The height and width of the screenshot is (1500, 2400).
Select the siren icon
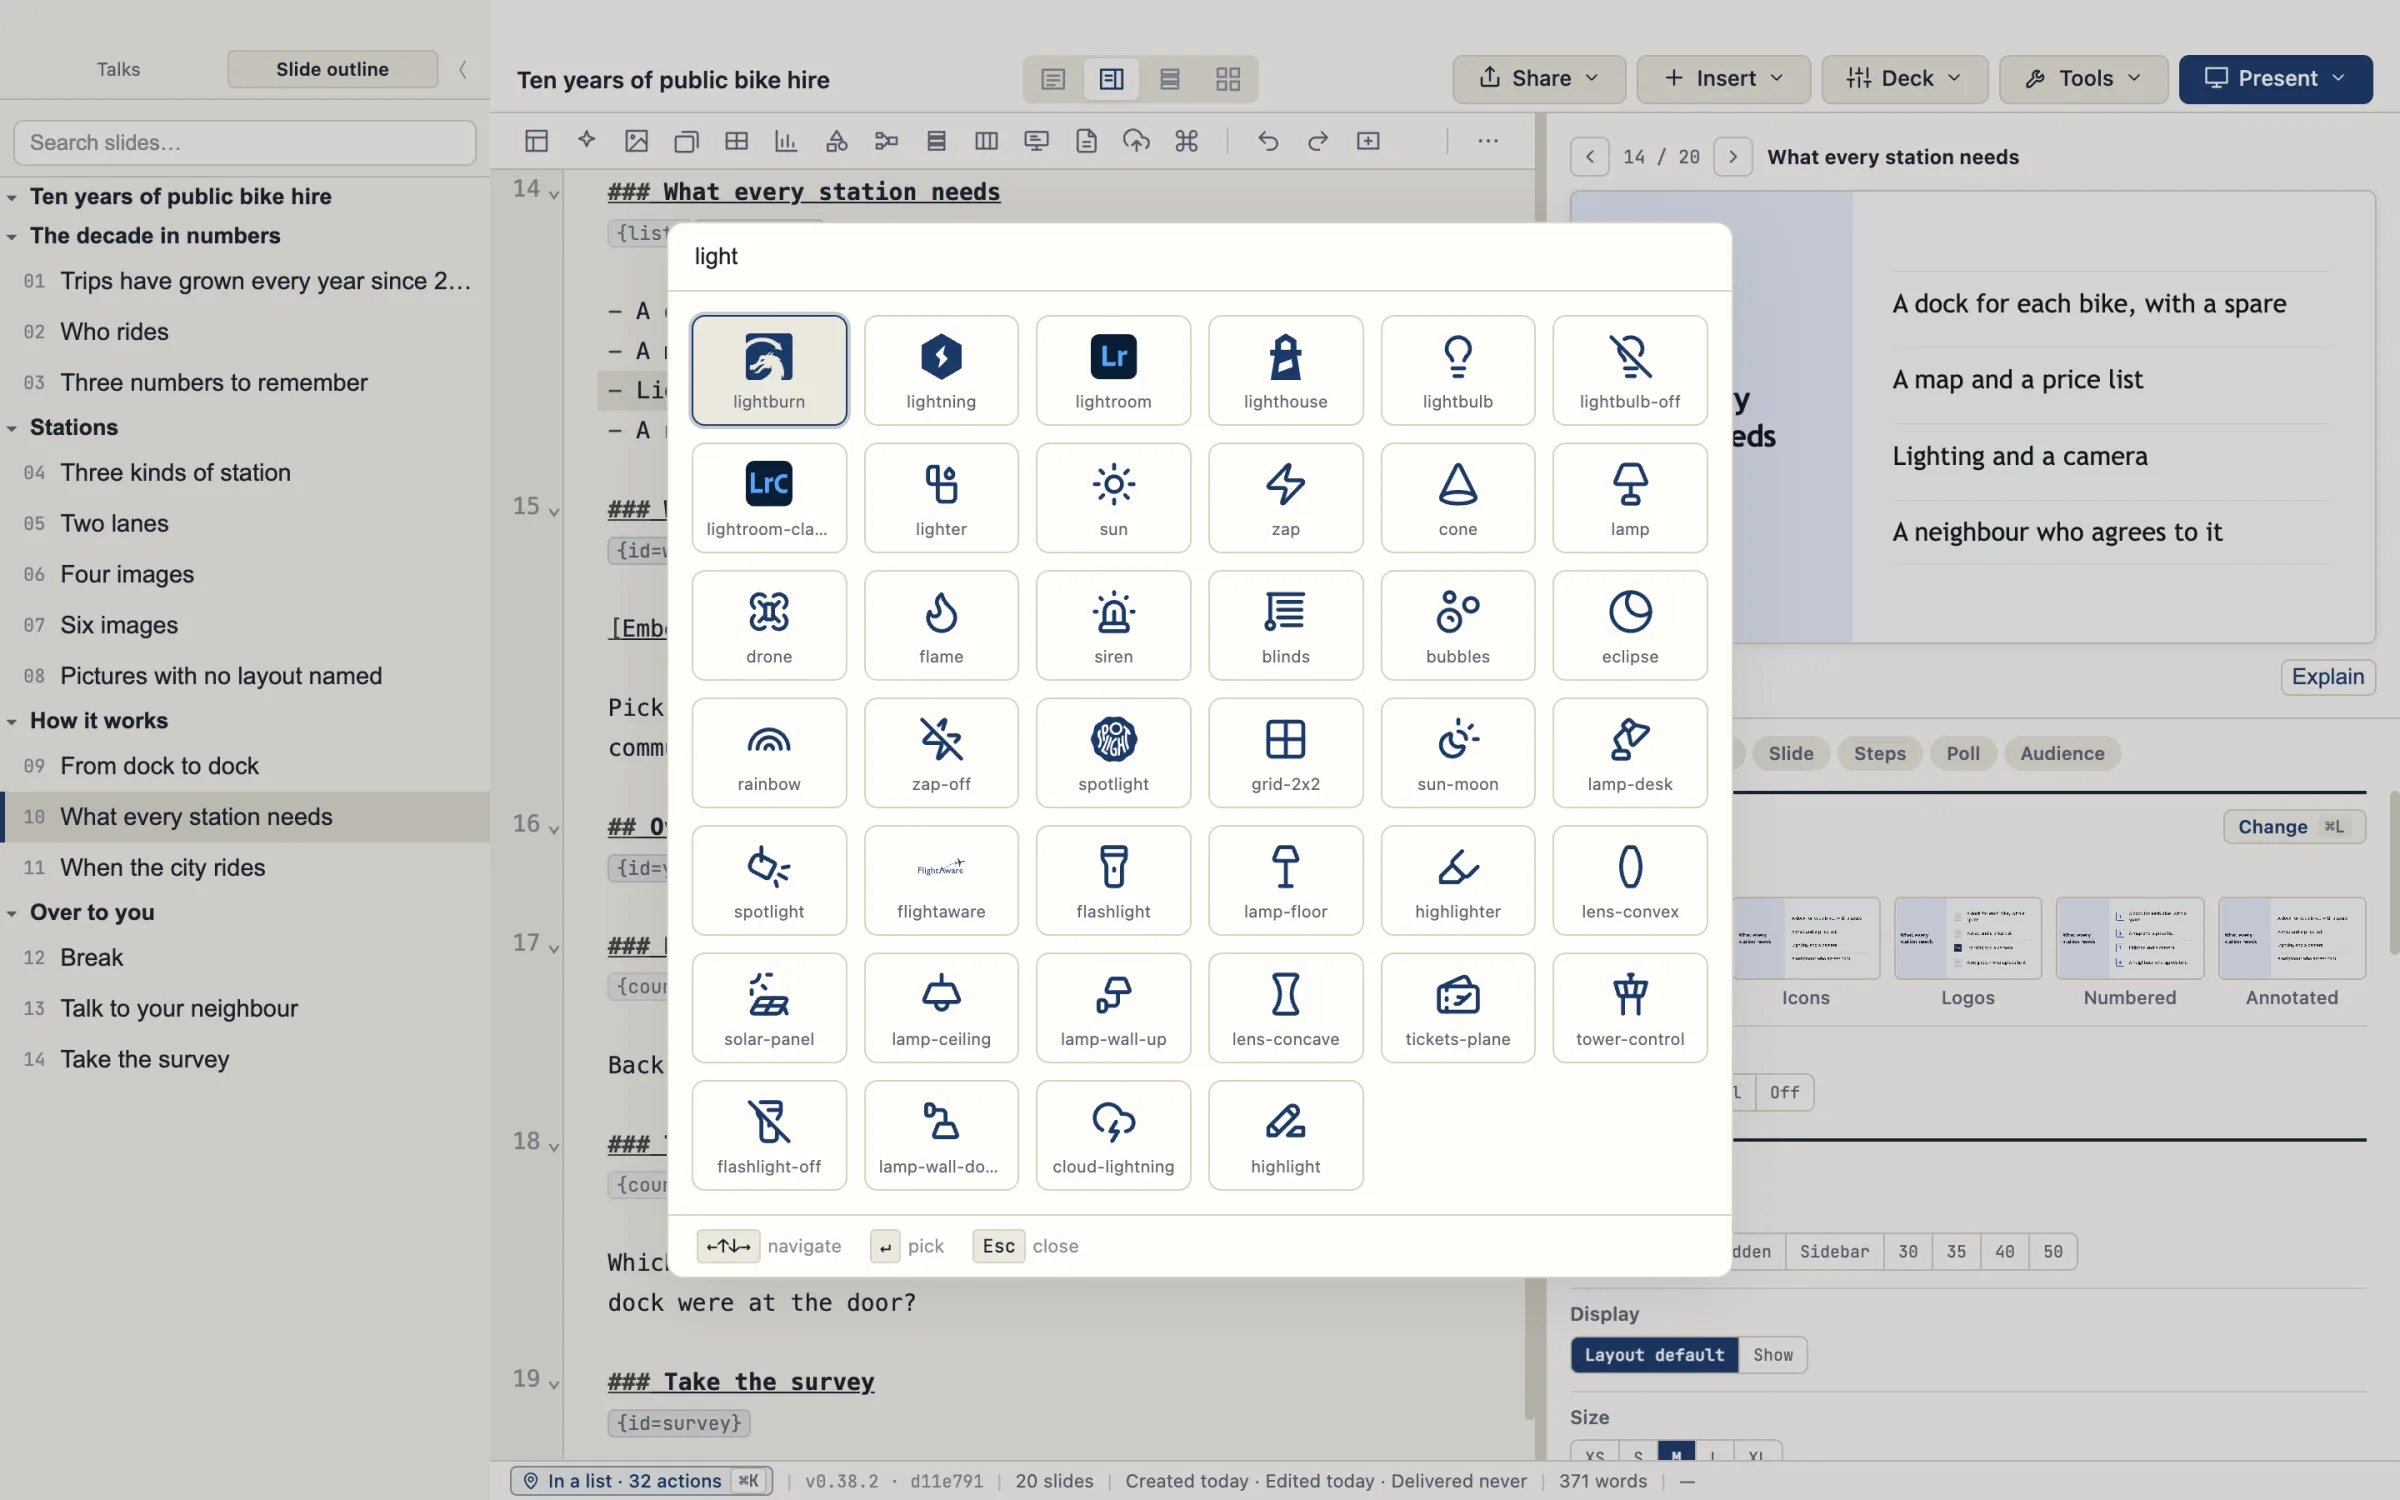click(x=1113, y=625)
